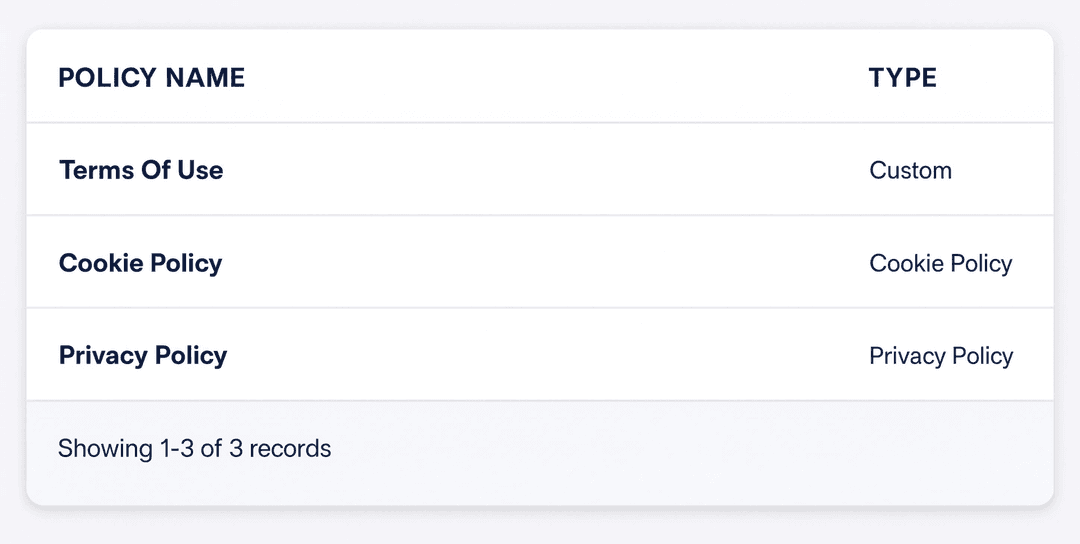
Task: Select the Terms Of Use table row
Action: click(x=540, y=169)
